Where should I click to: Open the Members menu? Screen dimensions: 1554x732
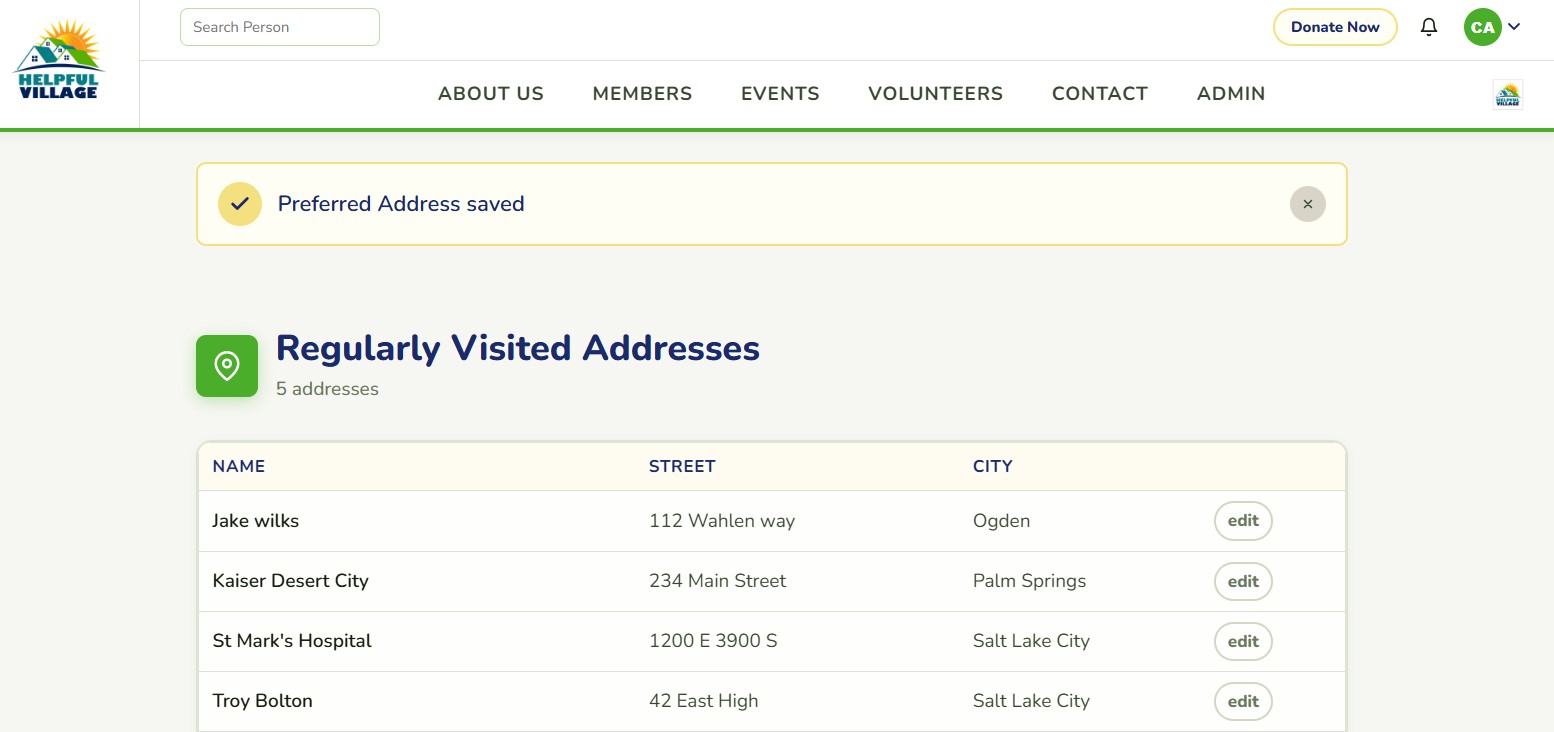point(643,94)
